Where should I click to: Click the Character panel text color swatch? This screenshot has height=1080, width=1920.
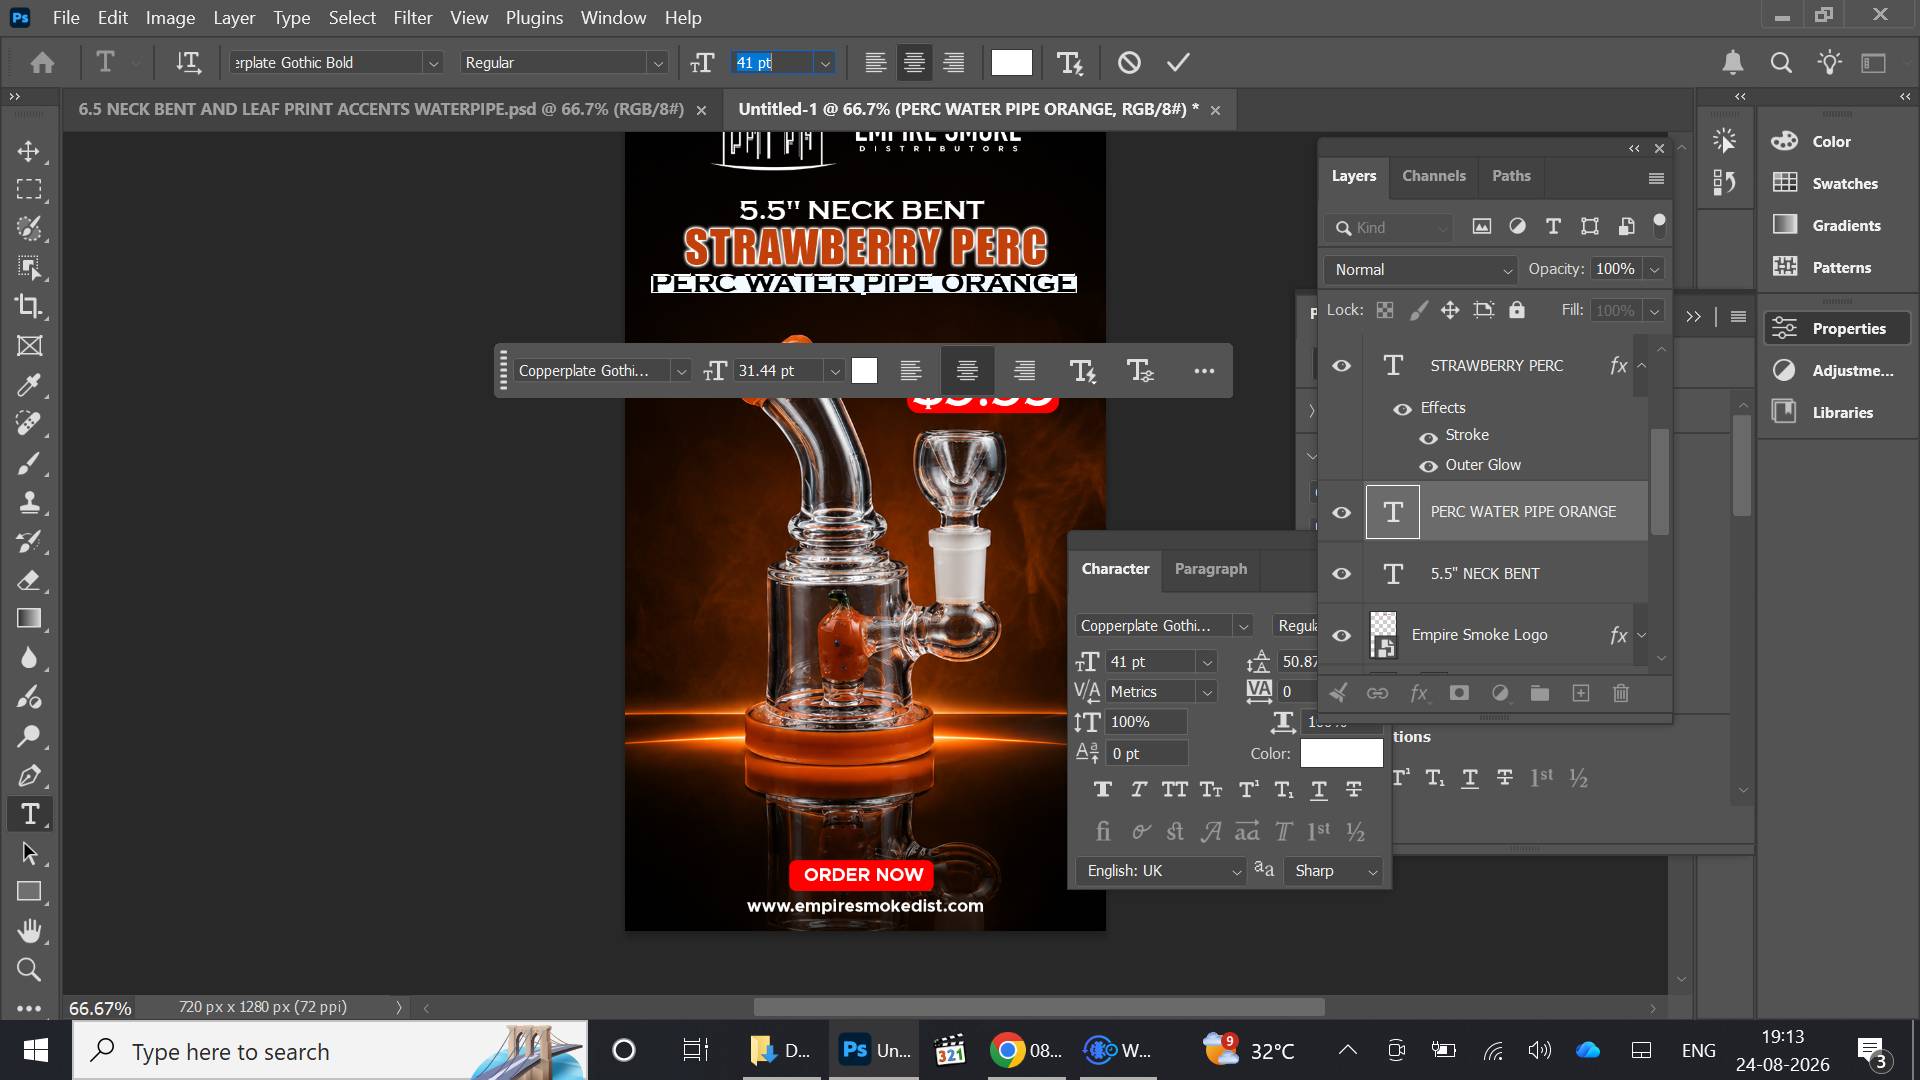(1341, 753)
